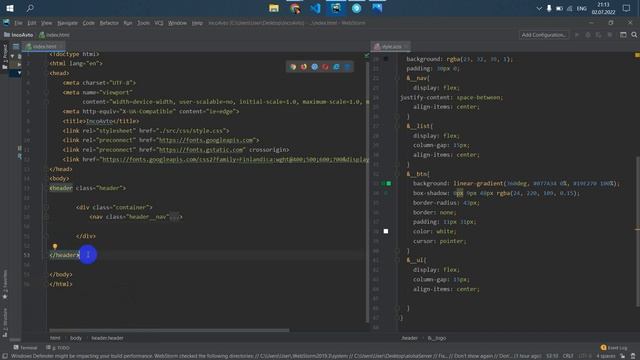Open preview in Safari browser icon
640x360 pixels.
click(314, 67)
